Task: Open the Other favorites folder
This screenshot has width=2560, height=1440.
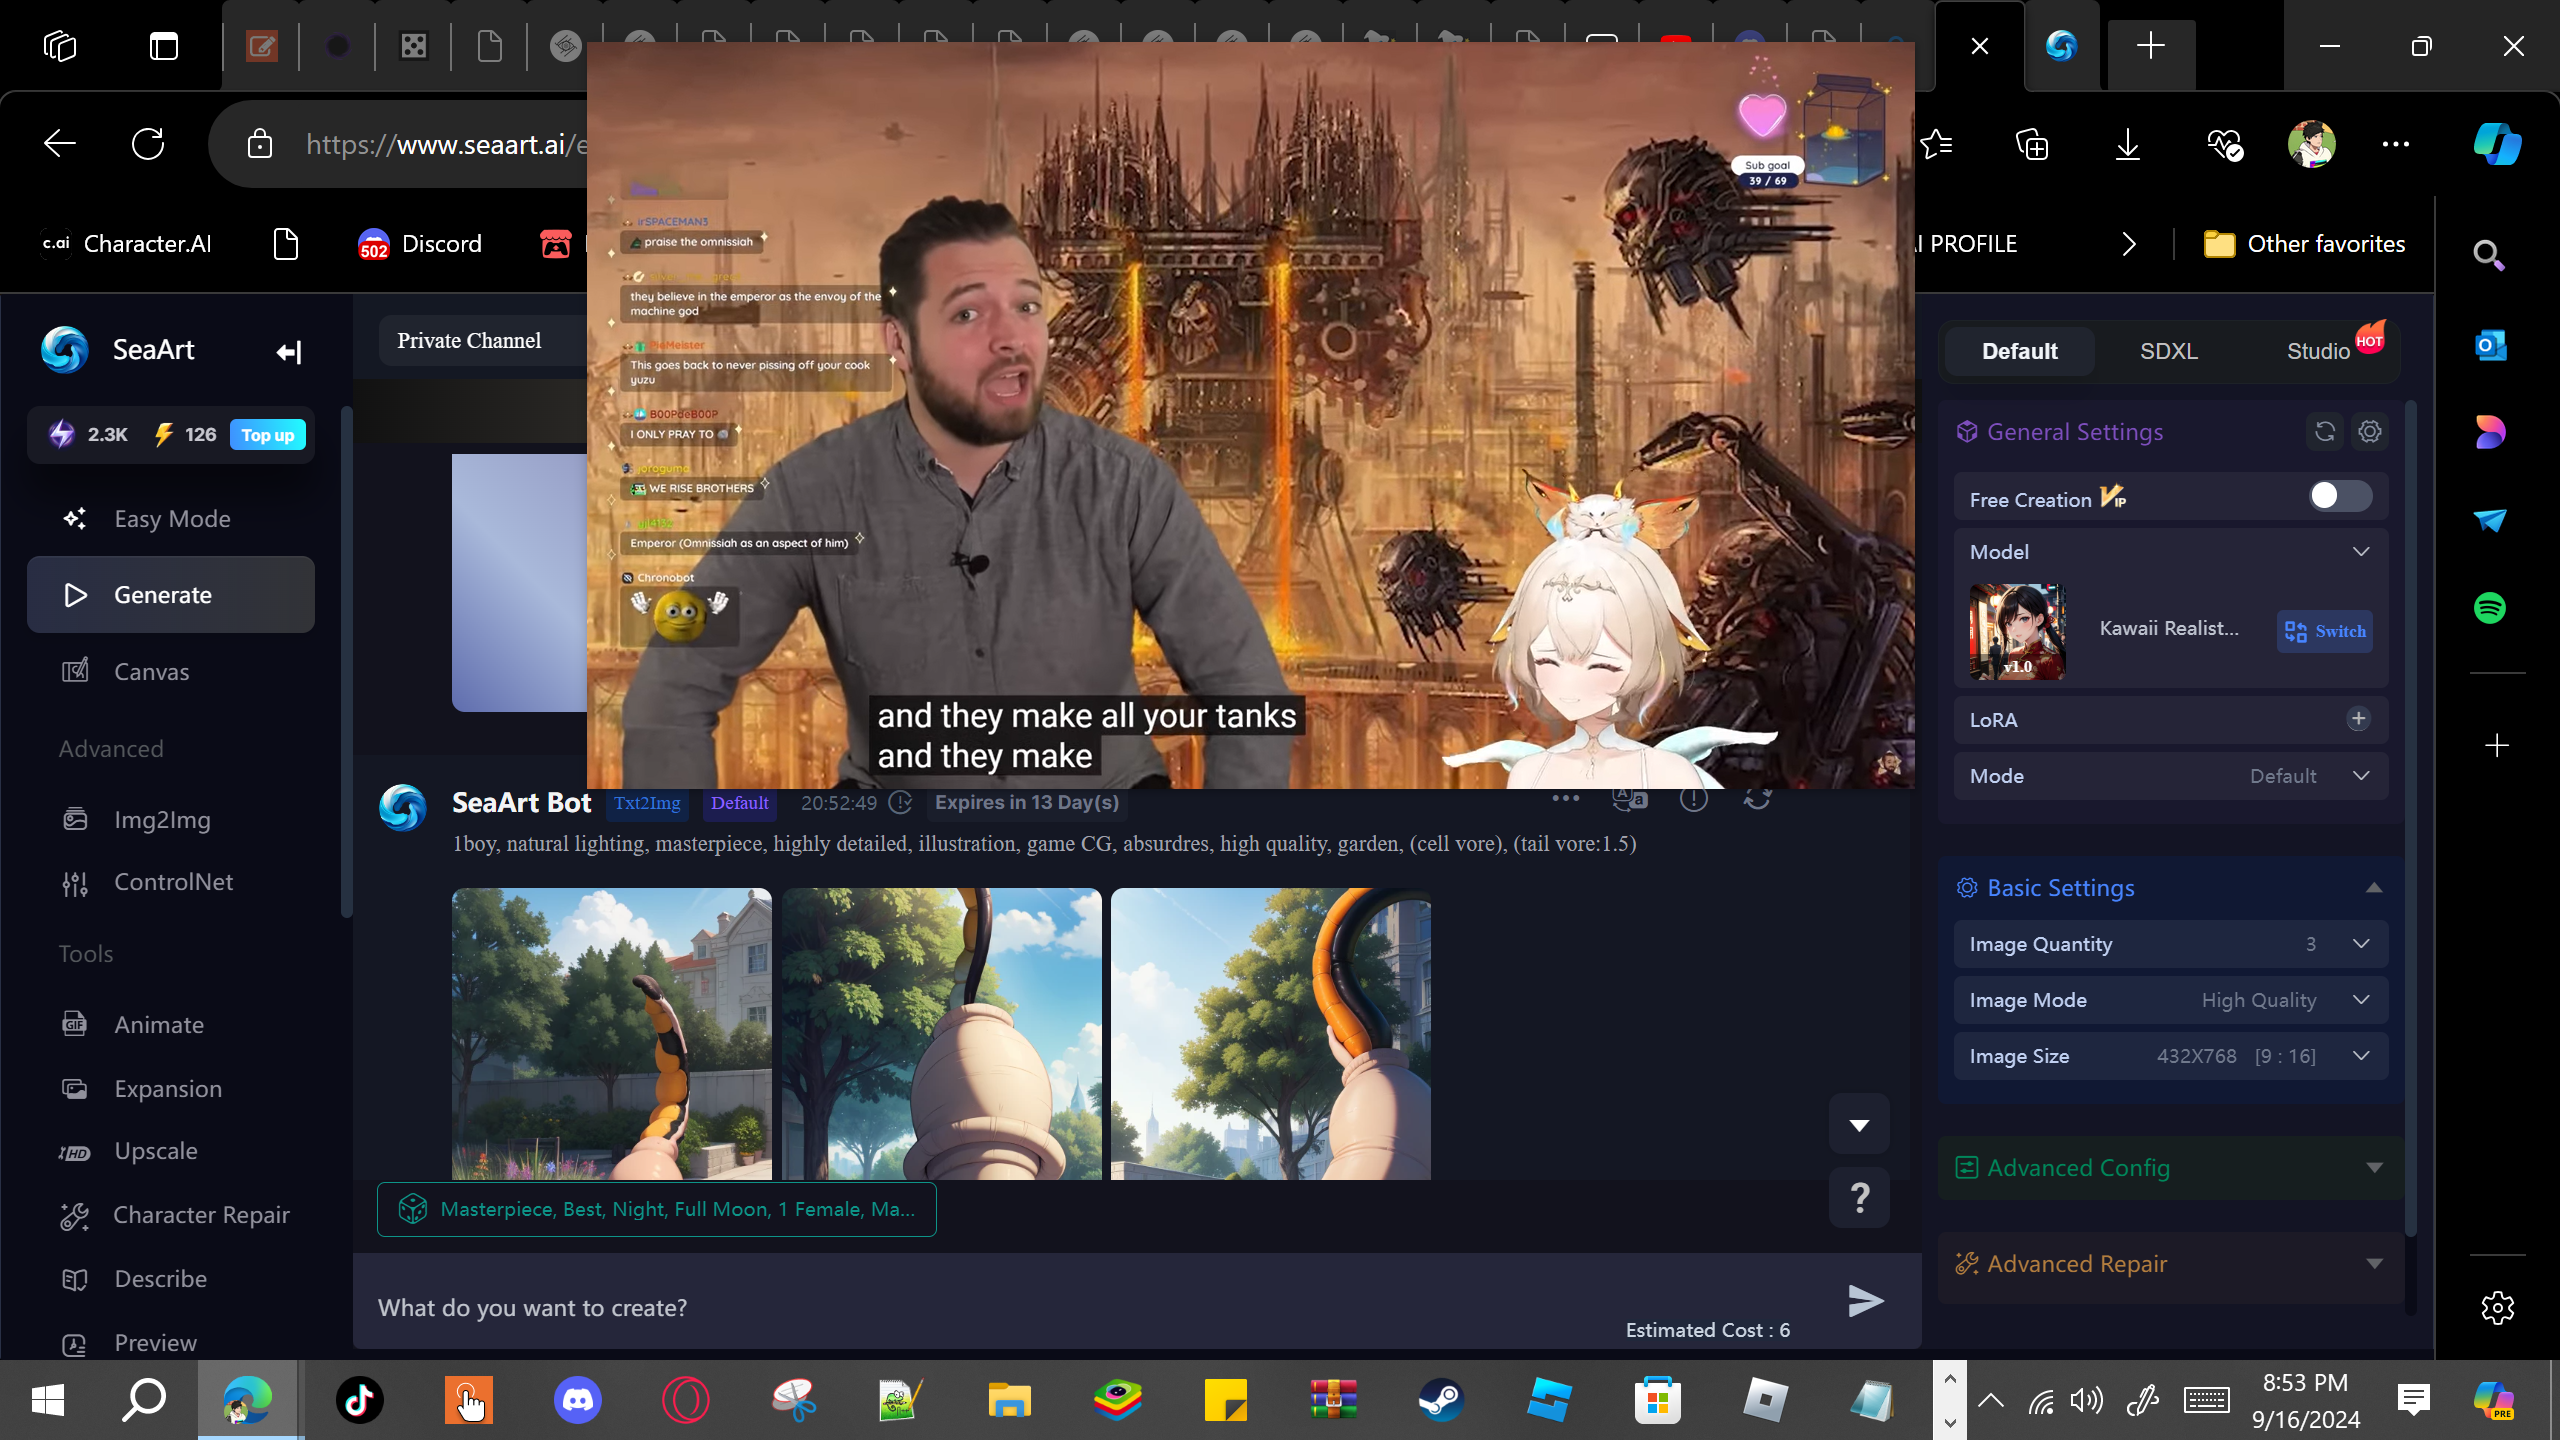Action: [x=2304, y=244]
